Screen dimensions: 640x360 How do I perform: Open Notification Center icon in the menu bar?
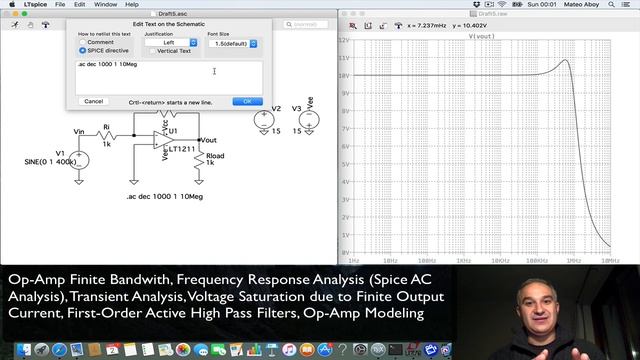[x=626, y=4]
